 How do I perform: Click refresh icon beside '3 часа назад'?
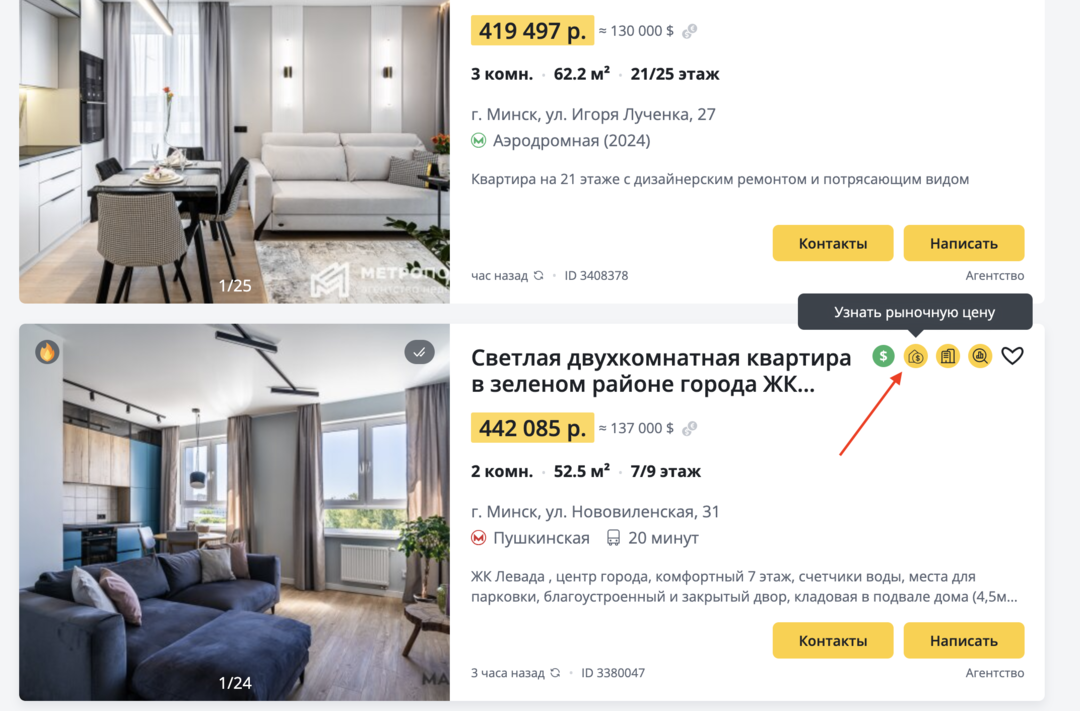[x=555, y=673]
